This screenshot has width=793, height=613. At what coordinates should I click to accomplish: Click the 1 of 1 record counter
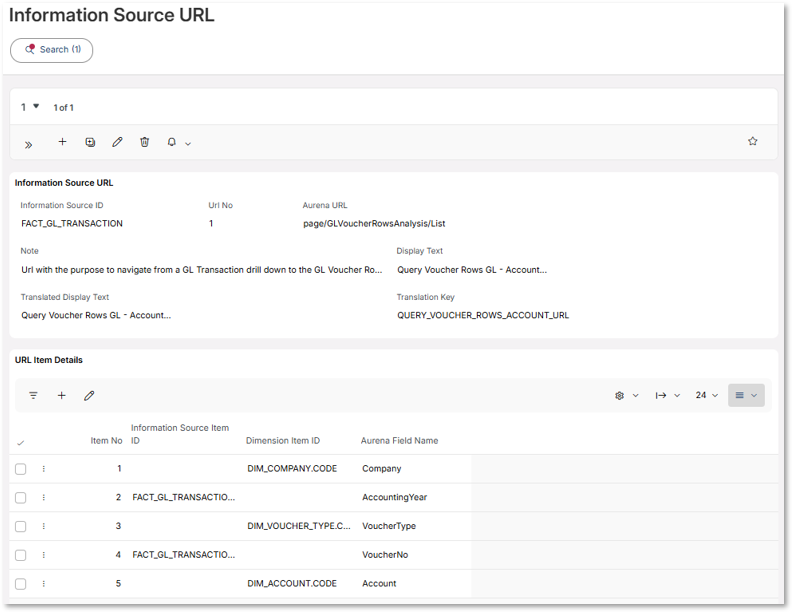click(64, 108)
